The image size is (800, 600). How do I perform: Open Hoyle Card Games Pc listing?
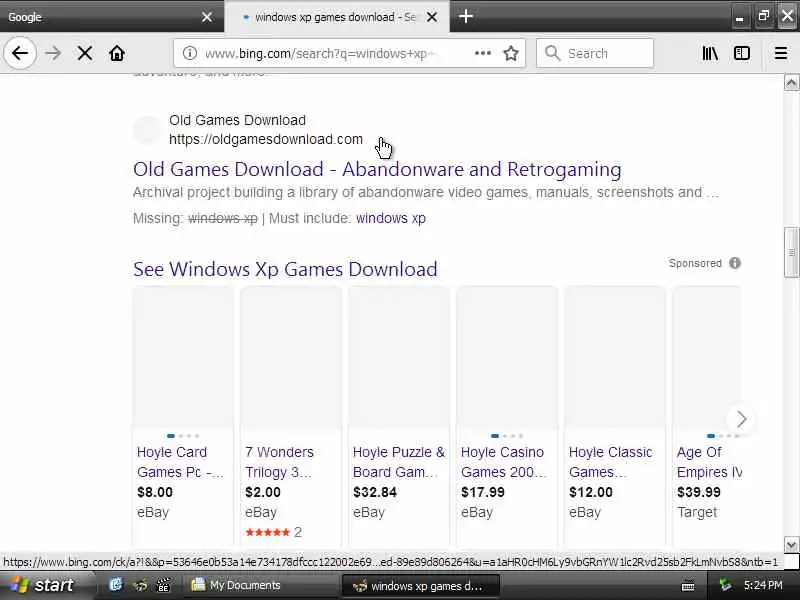coord(180,462)
